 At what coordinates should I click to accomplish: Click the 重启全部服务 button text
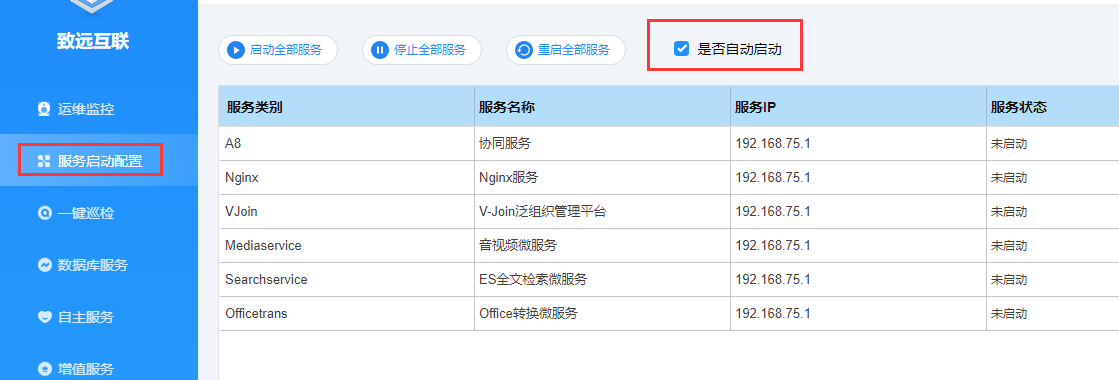click(x=574, y=50)
